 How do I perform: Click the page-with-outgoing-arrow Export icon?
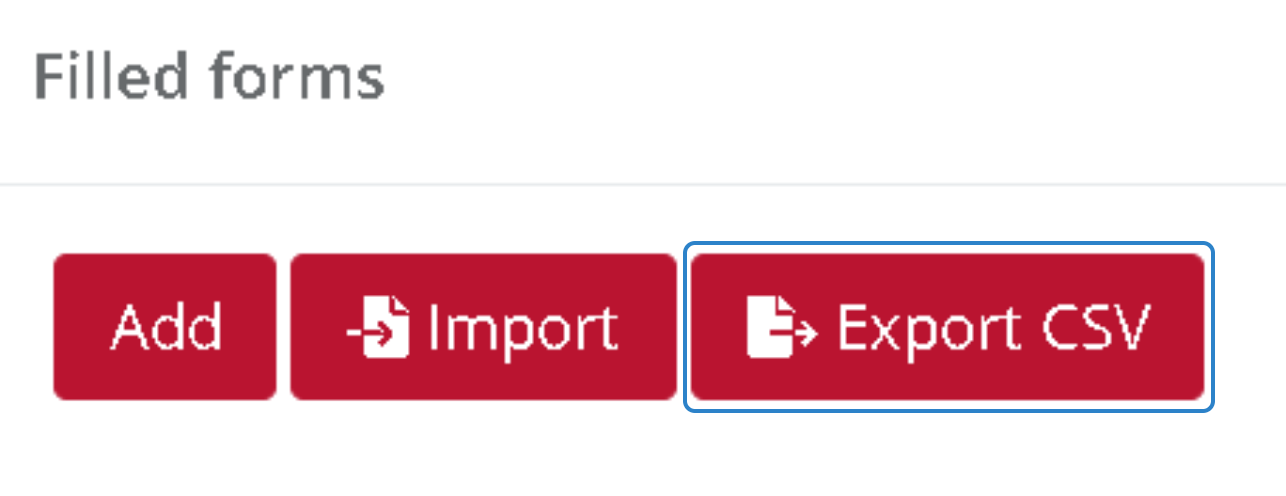coord(782,327)
